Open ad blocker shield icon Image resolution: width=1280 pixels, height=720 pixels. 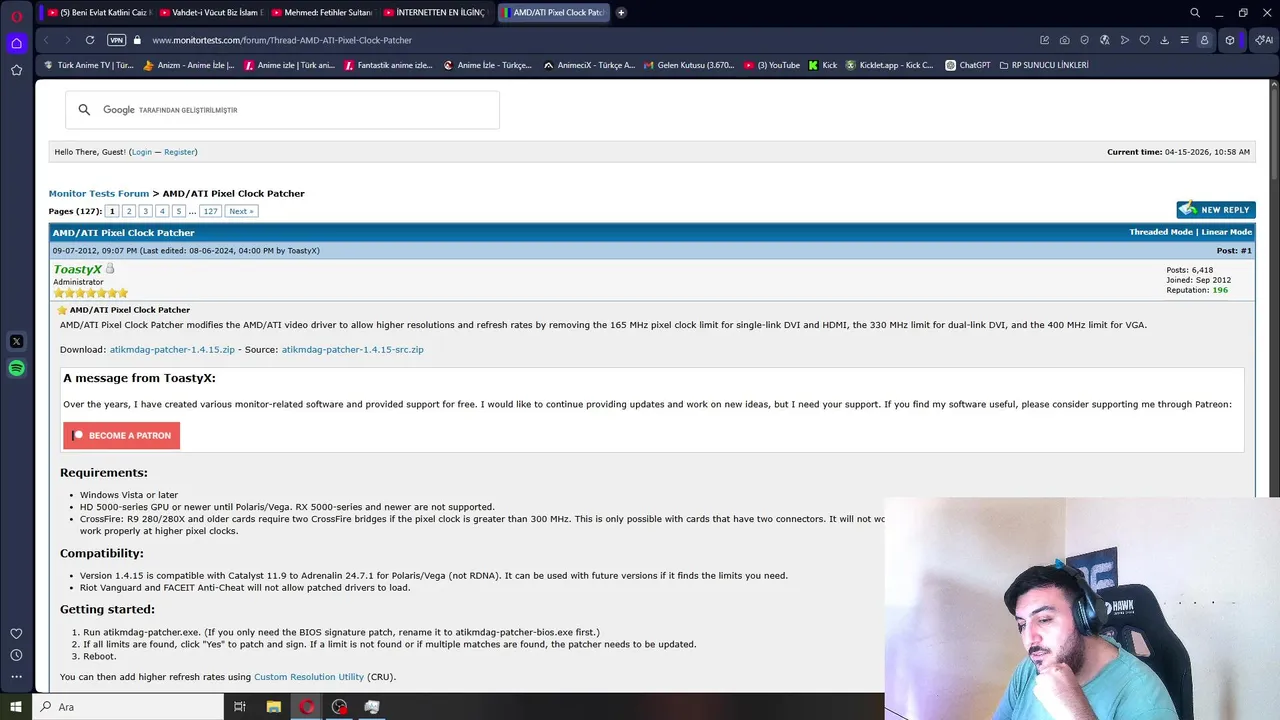[1084, 40]
